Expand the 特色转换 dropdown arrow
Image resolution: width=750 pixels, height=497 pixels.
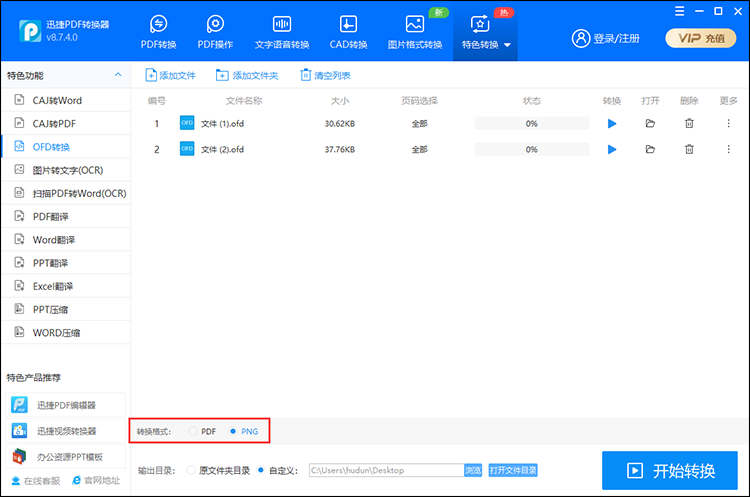[507, 45]
